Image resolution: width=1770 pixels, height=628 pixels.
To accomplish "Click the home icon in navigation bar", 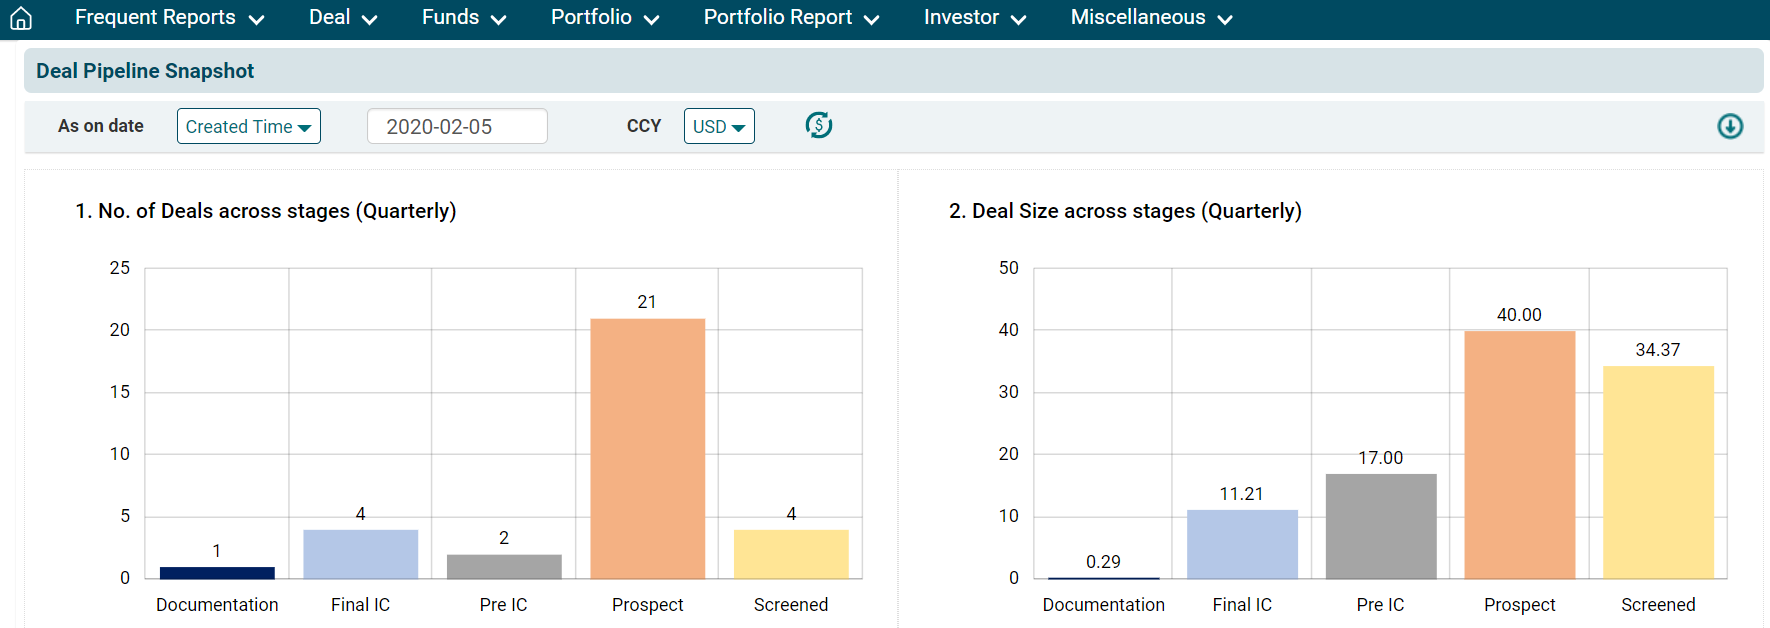I will [x=21, y=18].
